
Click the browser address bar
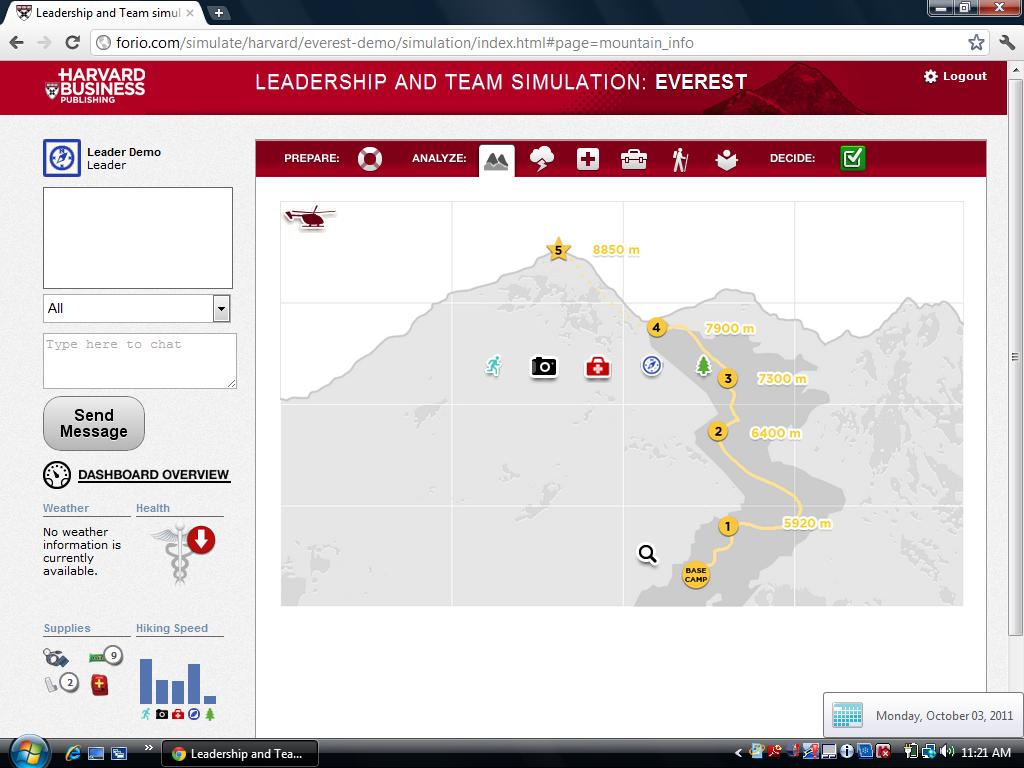[522, 43]
